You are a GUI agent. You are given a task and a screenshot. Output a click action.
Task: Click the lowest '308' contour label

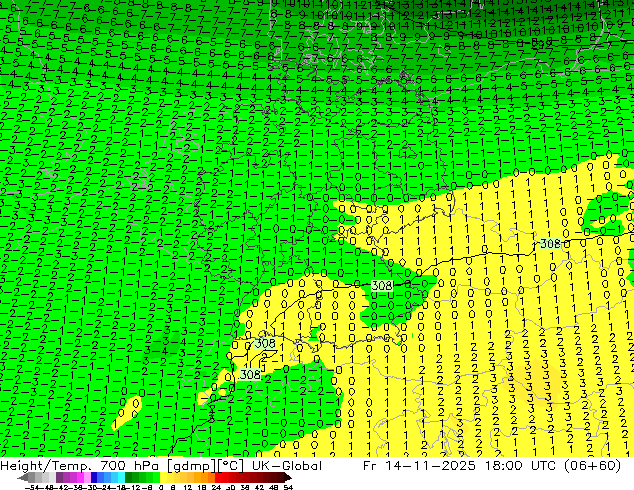[x=249, y=374]
